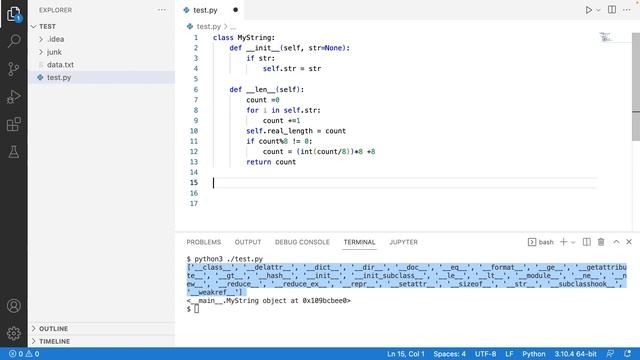The width and height of the screenshot is (640, 360).
Task: Click the terminal prompt input cursor
Action: coord(197,309)
